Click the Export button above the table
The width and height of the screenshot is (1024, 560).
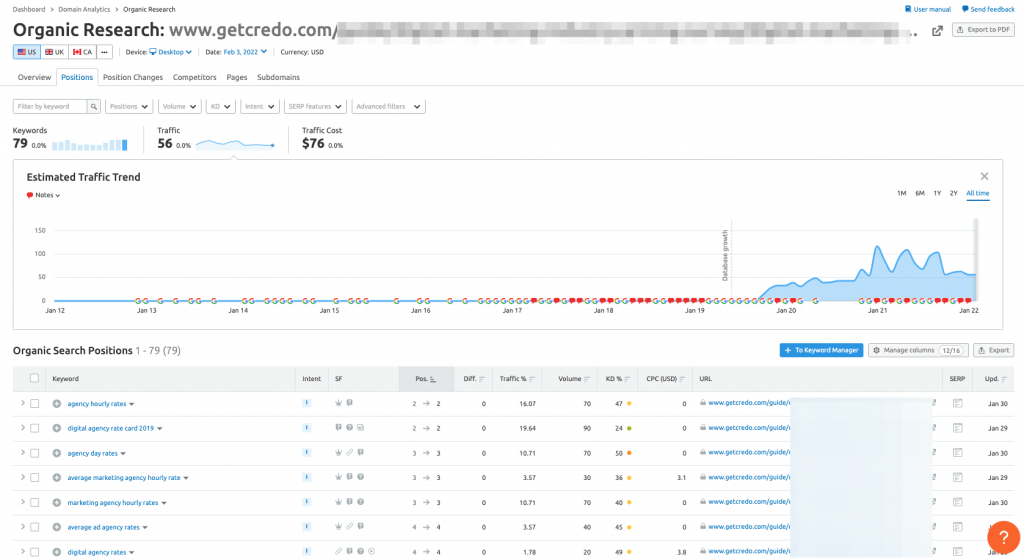(993, 350)
